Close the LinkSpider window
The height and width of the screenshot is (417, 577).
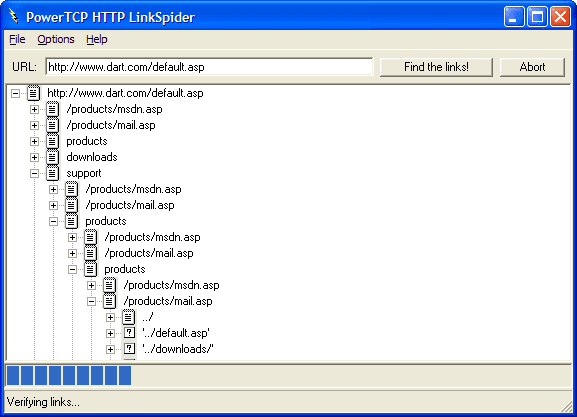point(560,17)
